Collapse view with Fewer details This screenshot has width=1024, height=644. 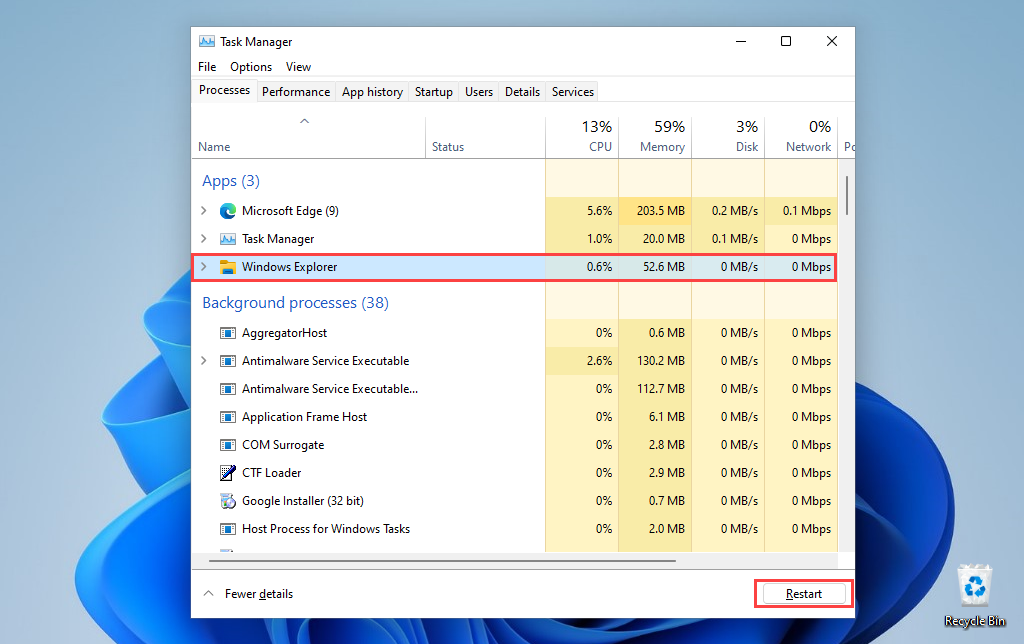pyautogui.click(x=248, y=594)
